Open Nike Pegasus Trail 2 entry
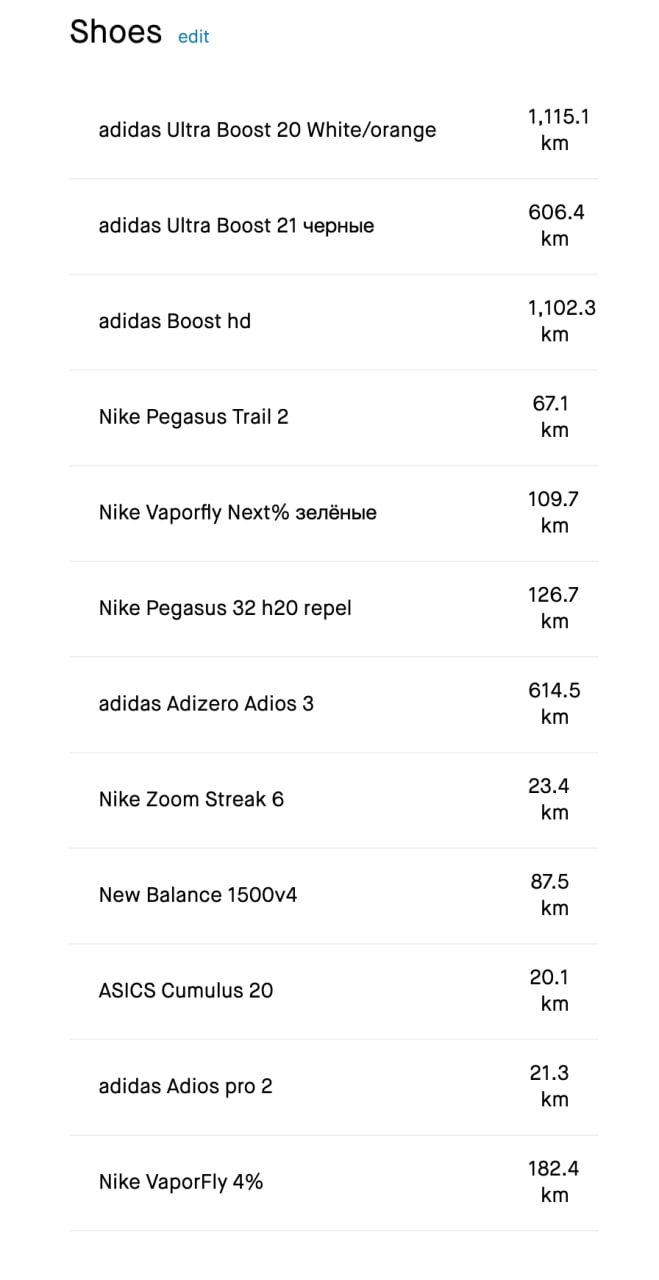Image resolution: width=659 pixels, height=1280 pixels. pyautogui.click(x=193, y=417)
